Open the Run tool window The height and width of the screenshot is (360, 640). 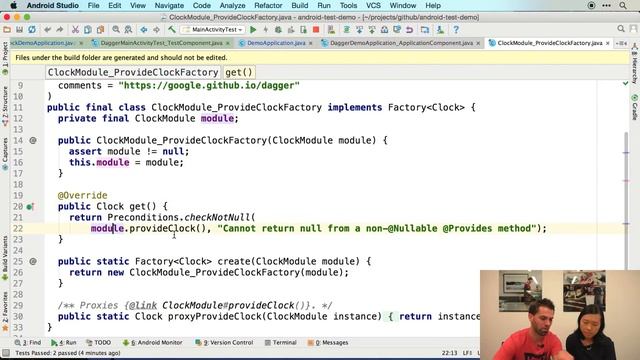(x=64, y=342)
